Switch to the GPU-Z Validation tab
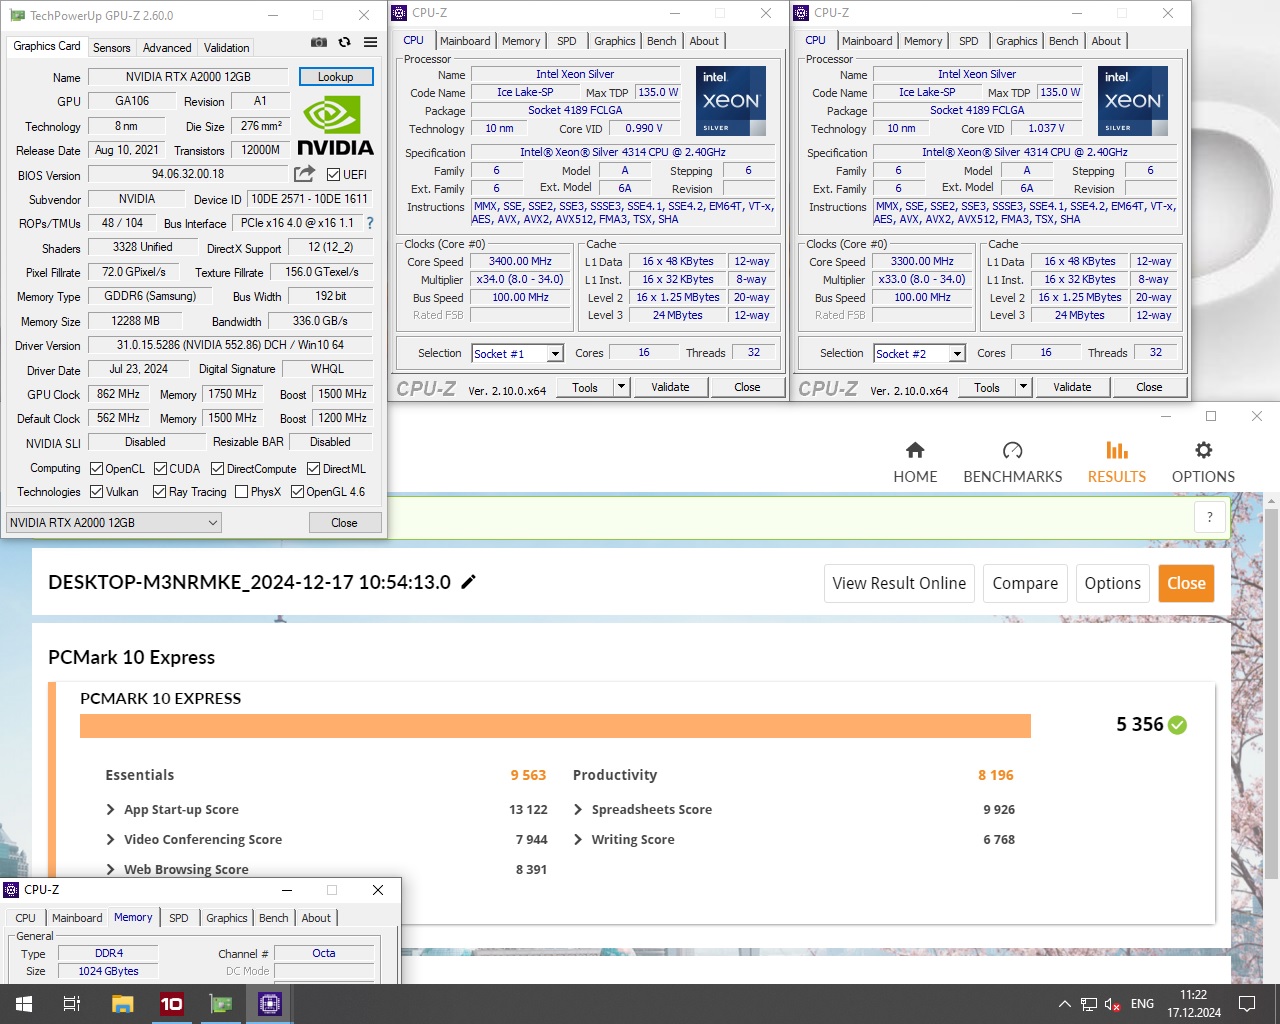 [227, 47]
